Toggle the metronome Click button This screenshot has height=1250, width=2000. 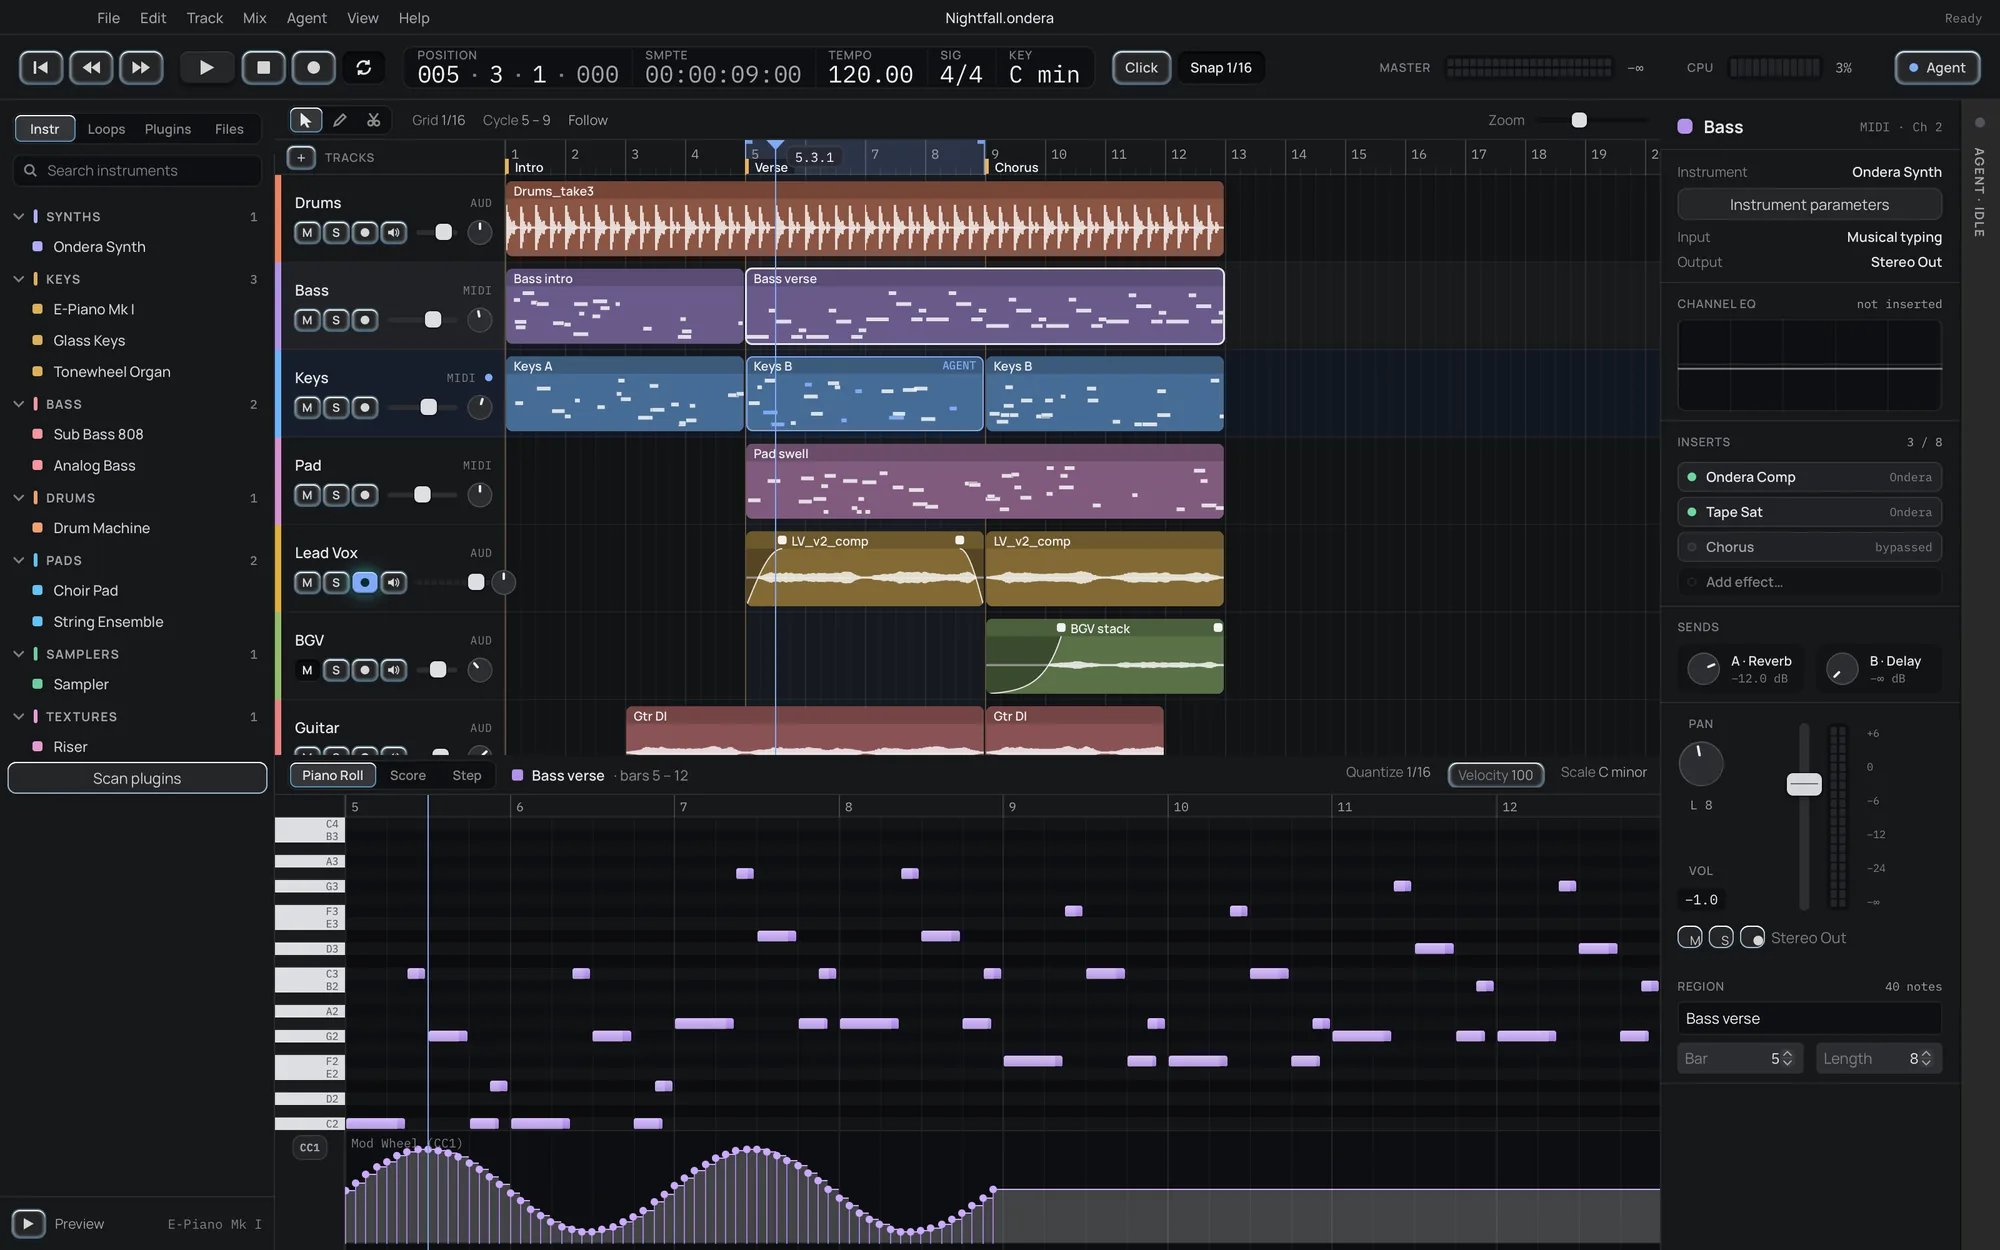[1141, 67]
